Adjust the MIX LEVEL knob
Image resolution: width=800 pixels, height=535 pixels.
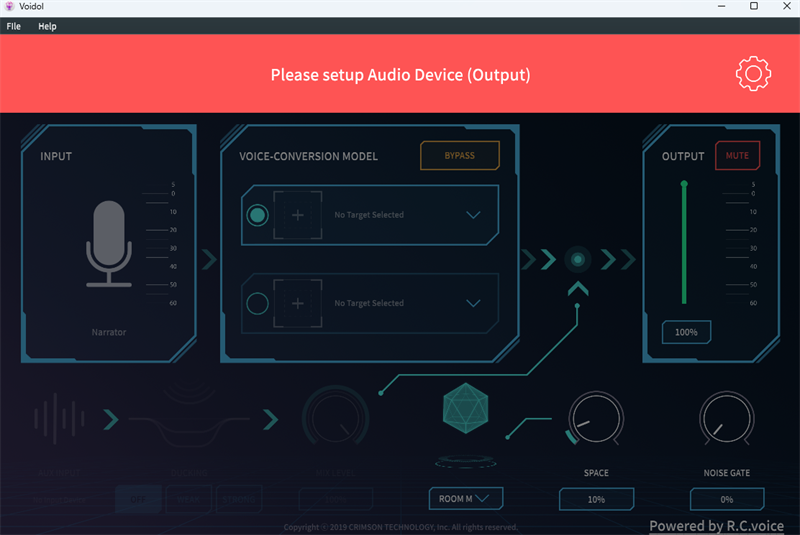(x=335, y=417)
